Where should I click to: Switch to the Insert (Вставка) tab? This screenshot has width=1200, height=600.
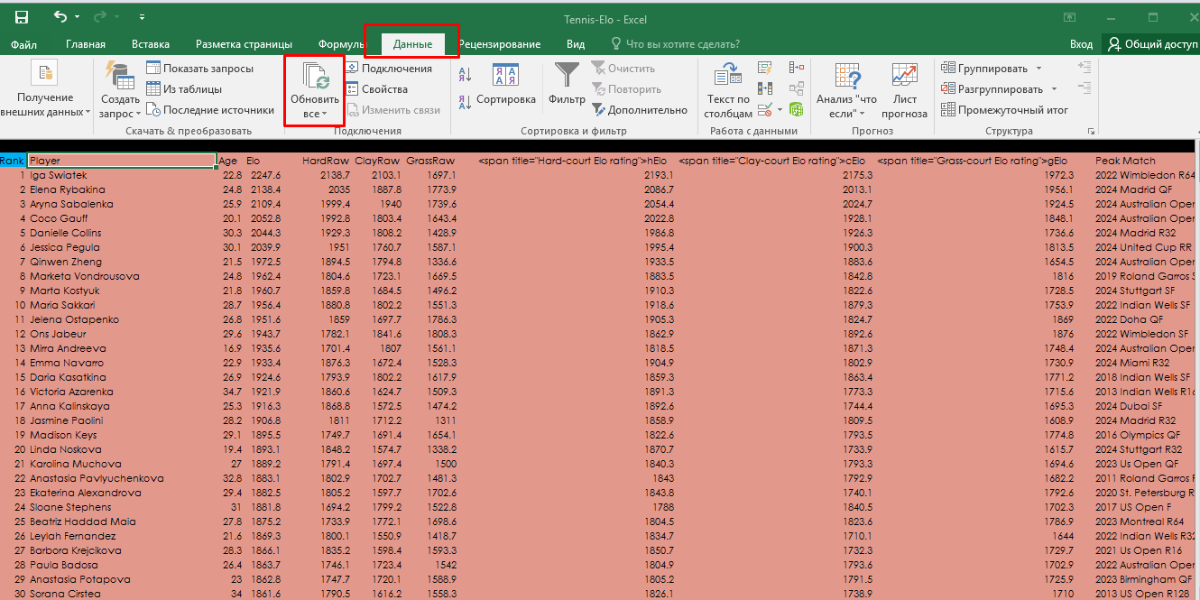(x=150, y=44)
